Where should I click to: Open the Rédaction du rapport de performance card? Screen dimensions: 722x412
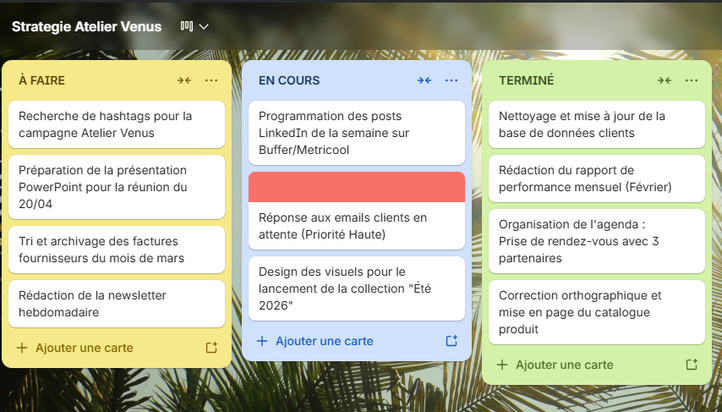pos(596,179)
